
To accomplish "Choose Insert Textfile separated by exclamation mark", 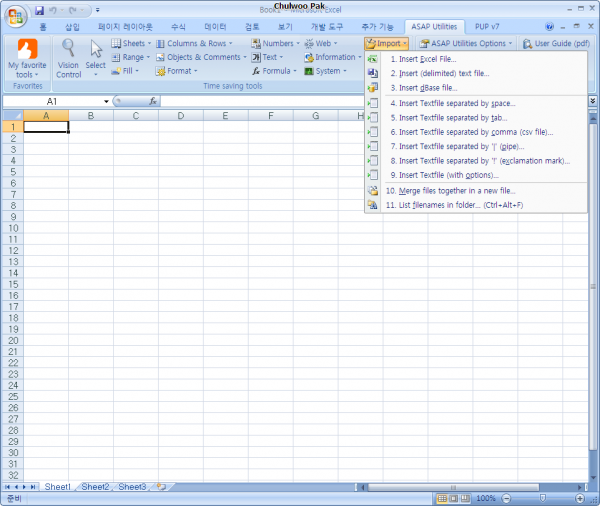I will (476, 161).
